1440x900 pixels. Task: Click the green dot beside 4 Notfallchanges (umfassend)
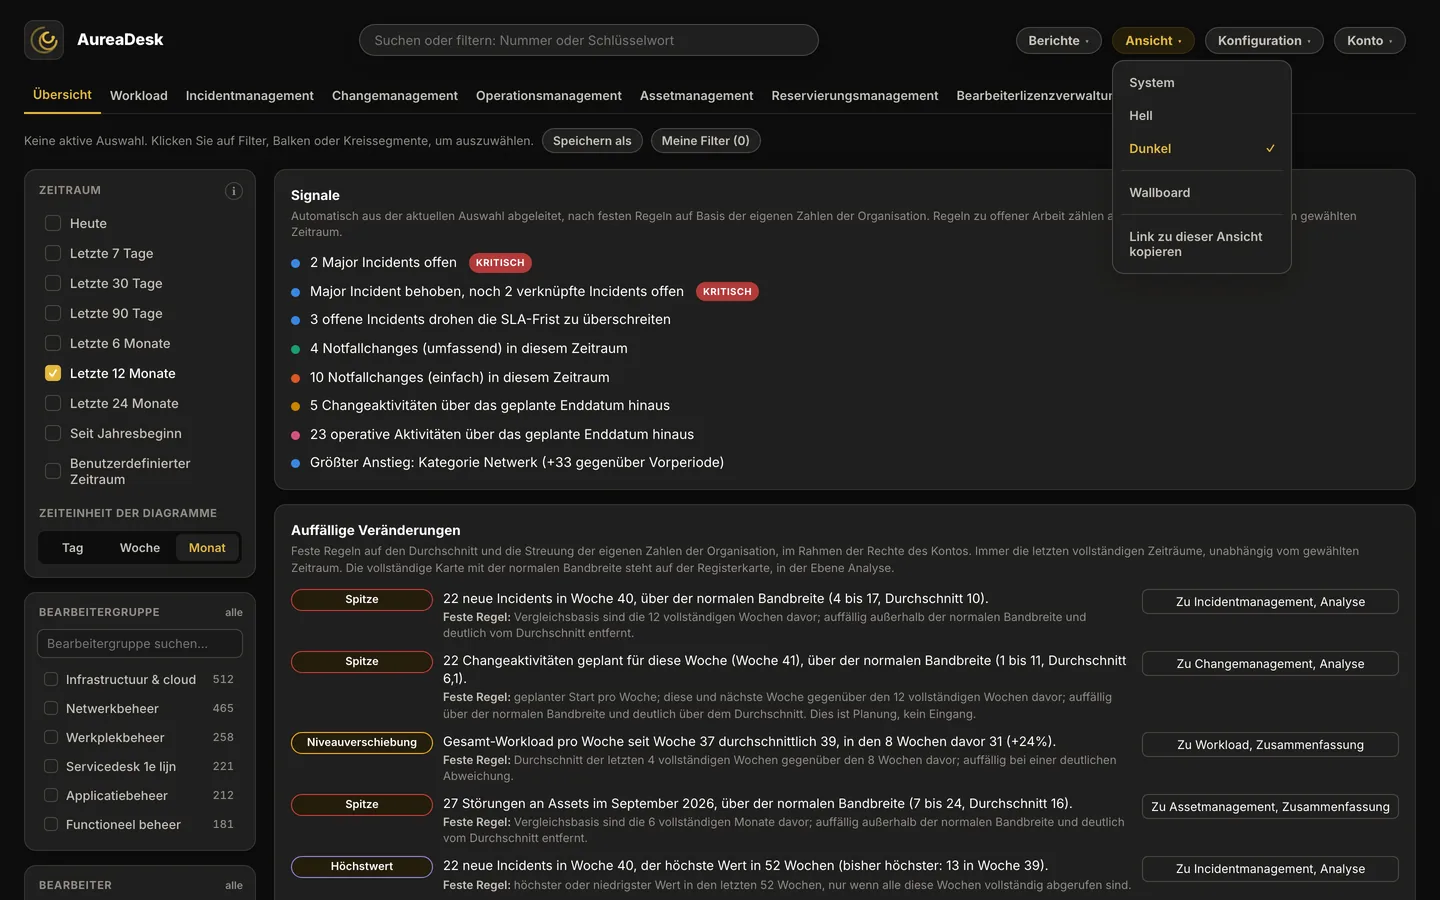[x=296, y=349]
